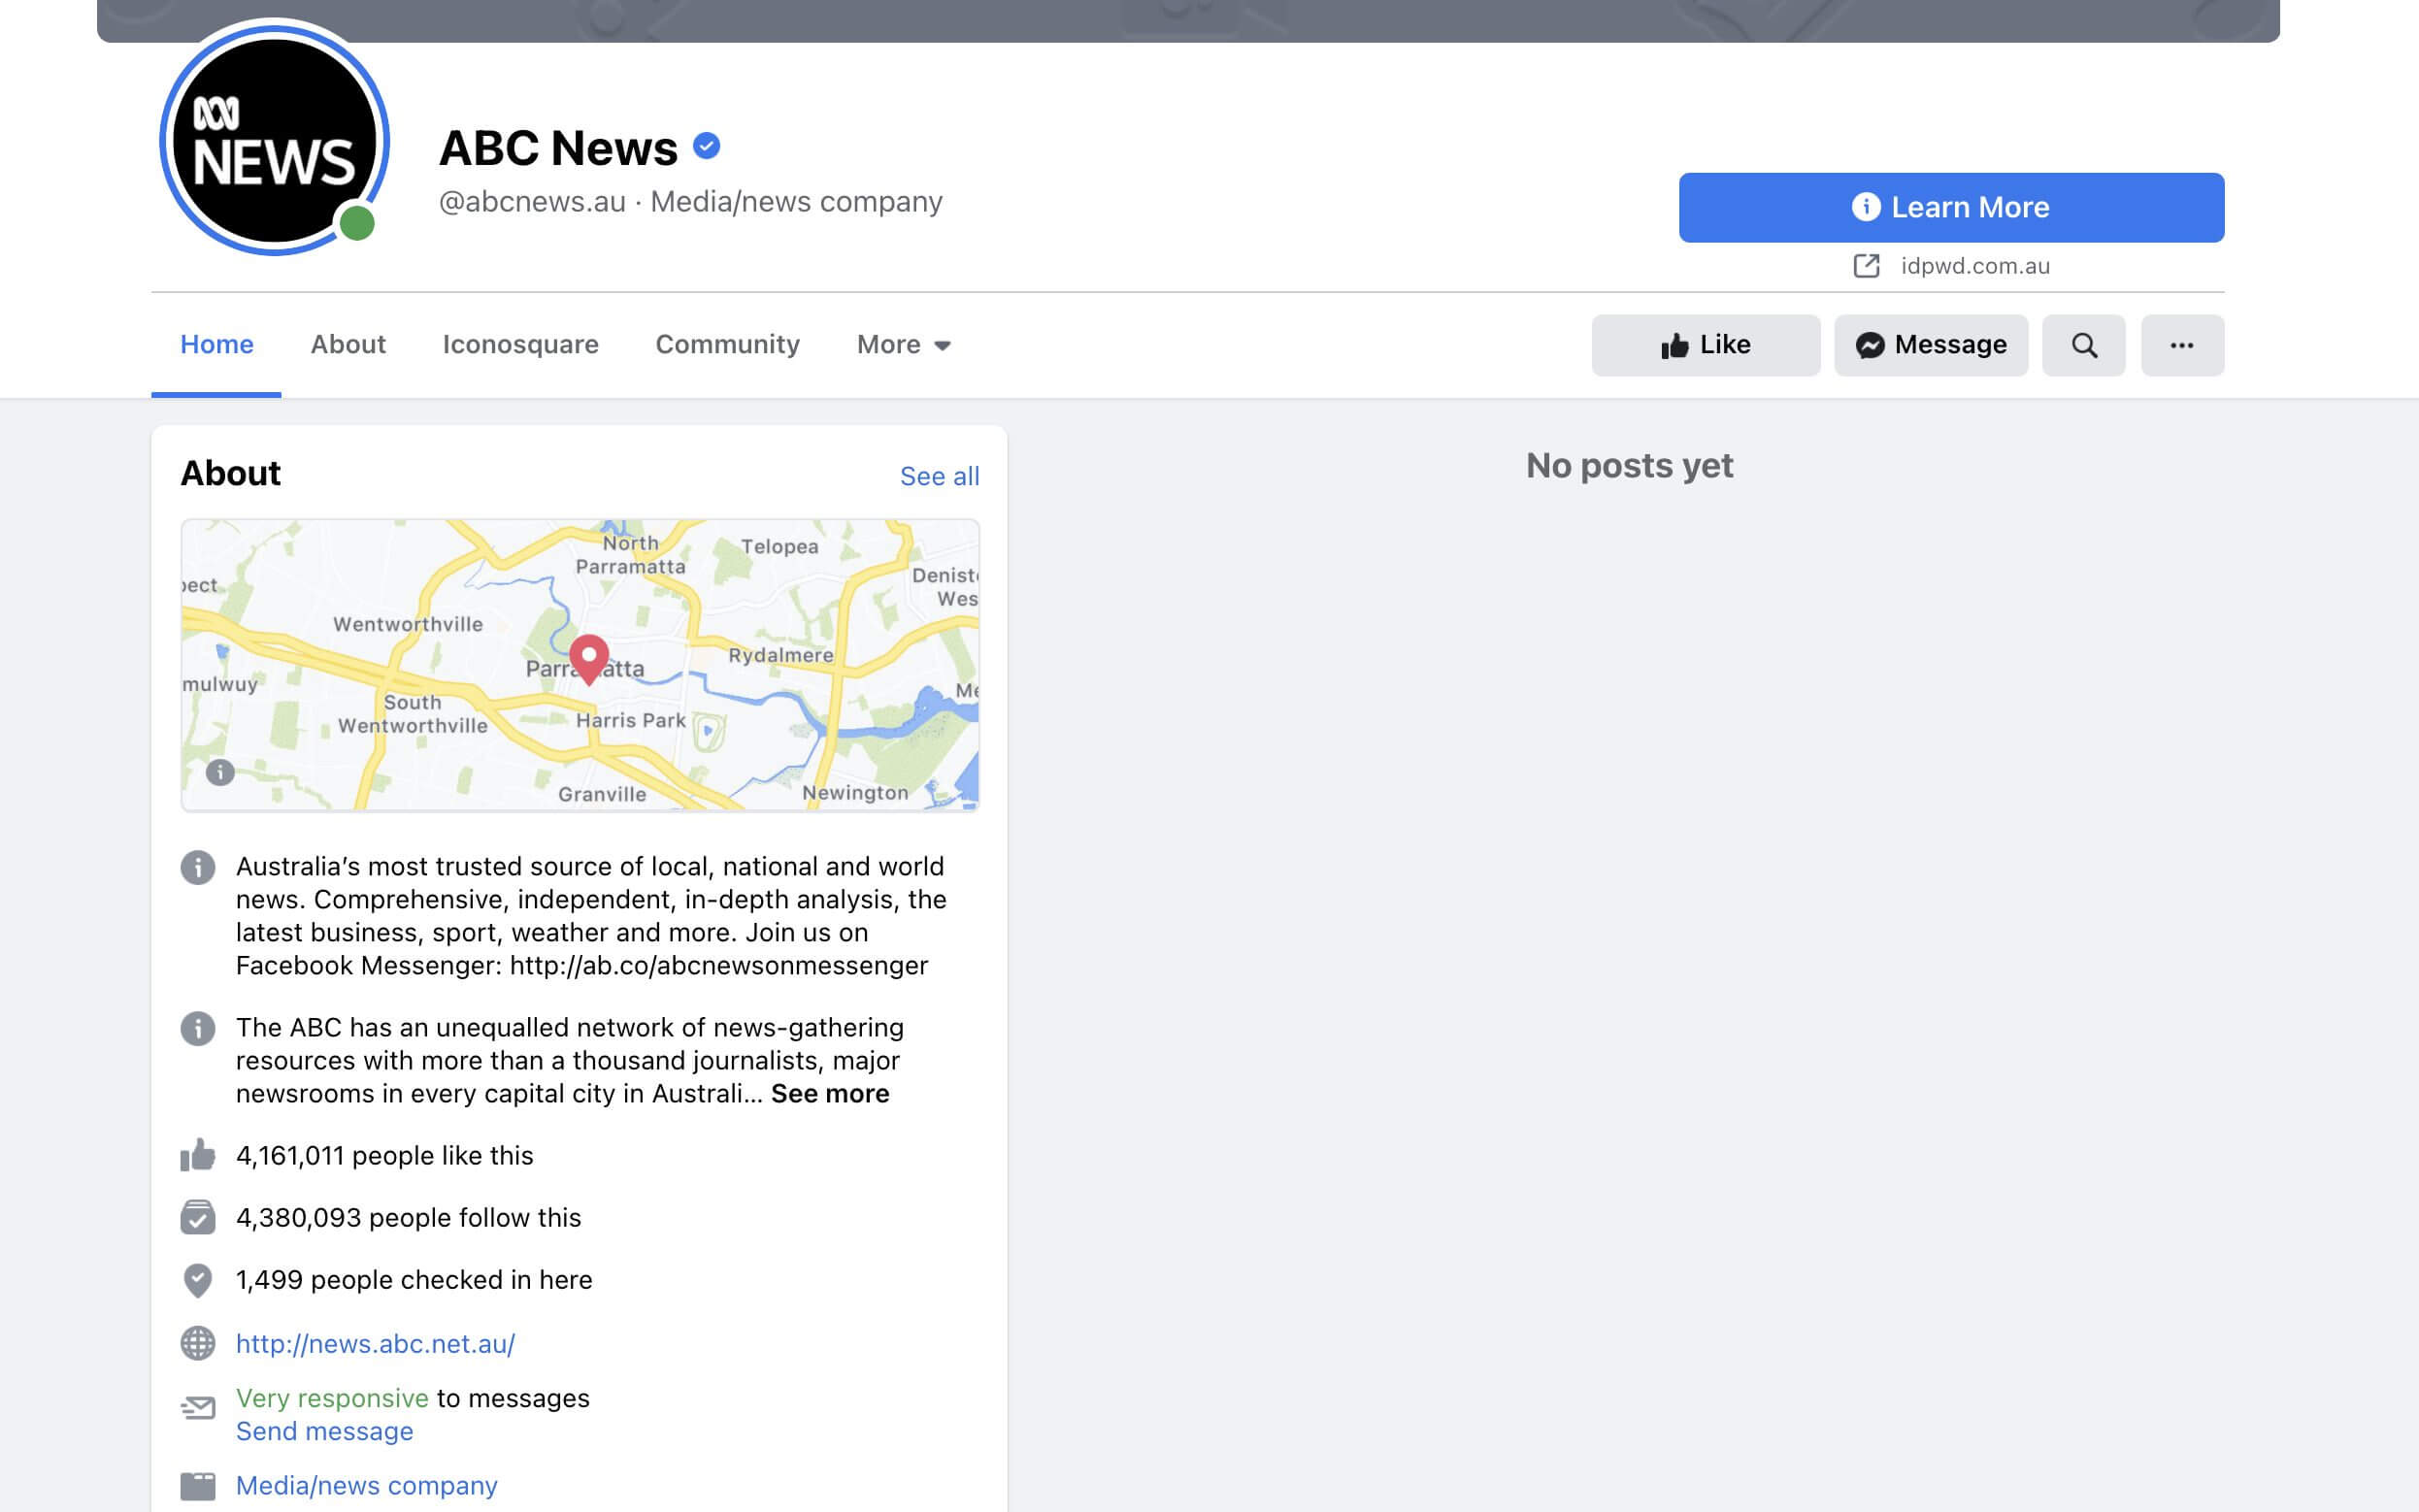Switch to the Home tab

(x=216, y=345)
